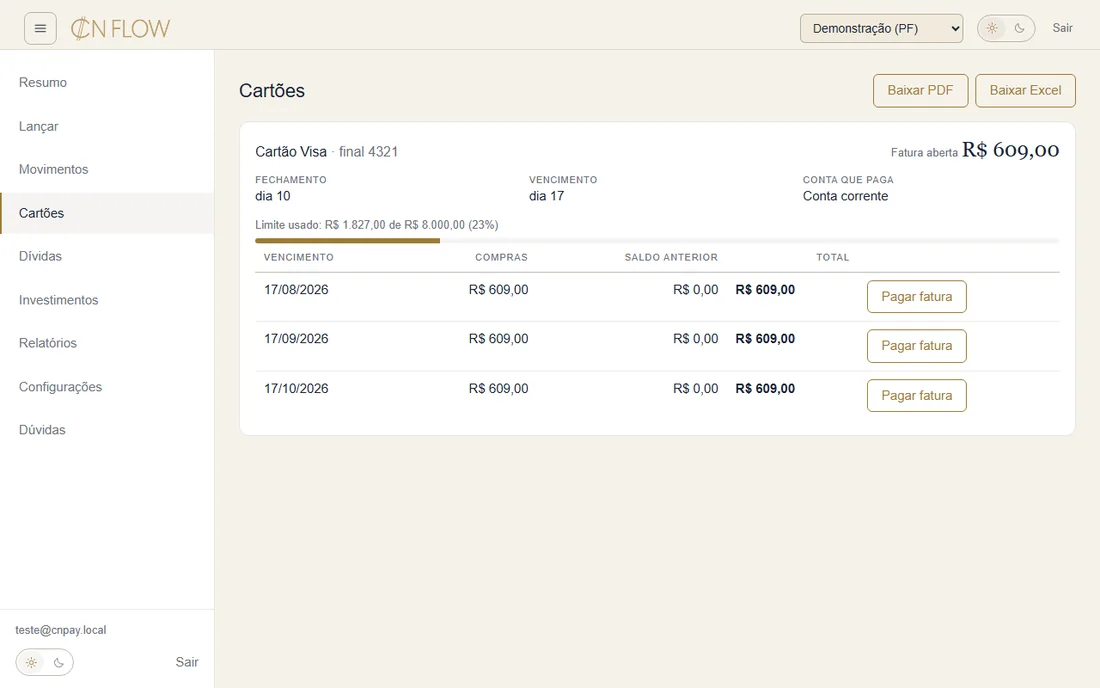Viewport: 1100px width, 688px height.
Task: Go to Resumo in the sidebar
Action: tap(107, 83)
